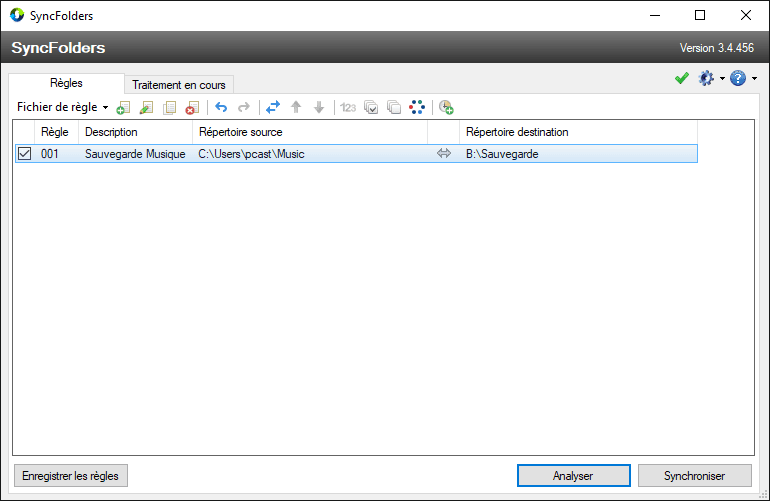
Task: Click the sync direction arrow in rule 001
Action: 443,153
